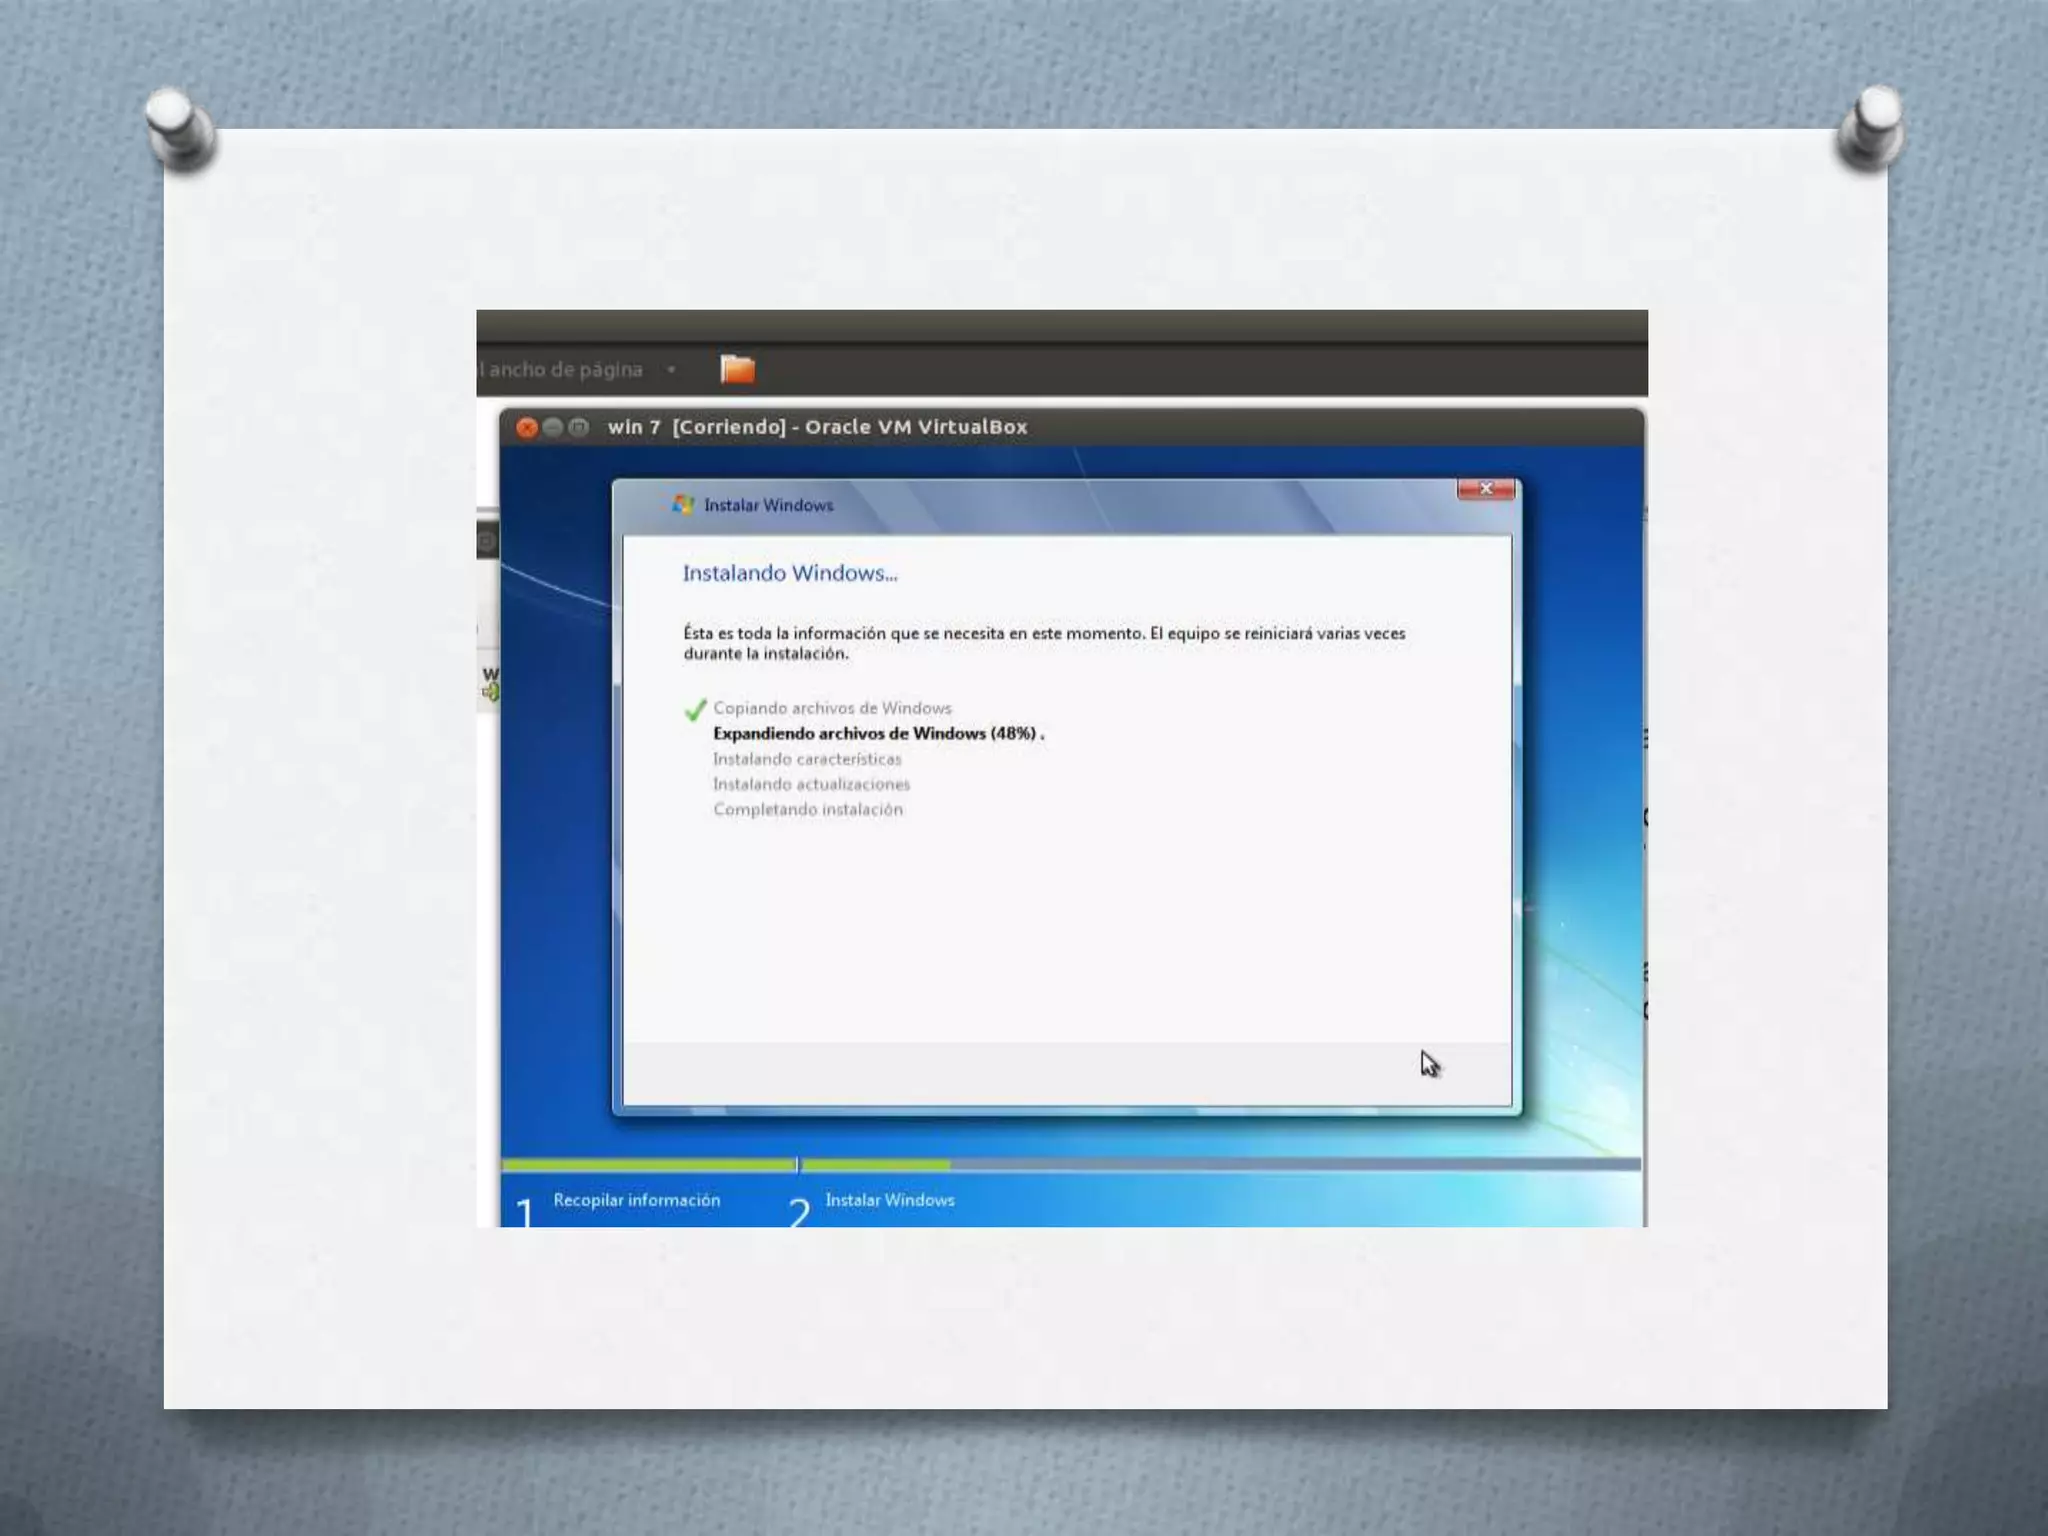Screen dimensions: 2048x1536
Task: Minimize the VirtualBox win 7 window
Action: [552, 427]
